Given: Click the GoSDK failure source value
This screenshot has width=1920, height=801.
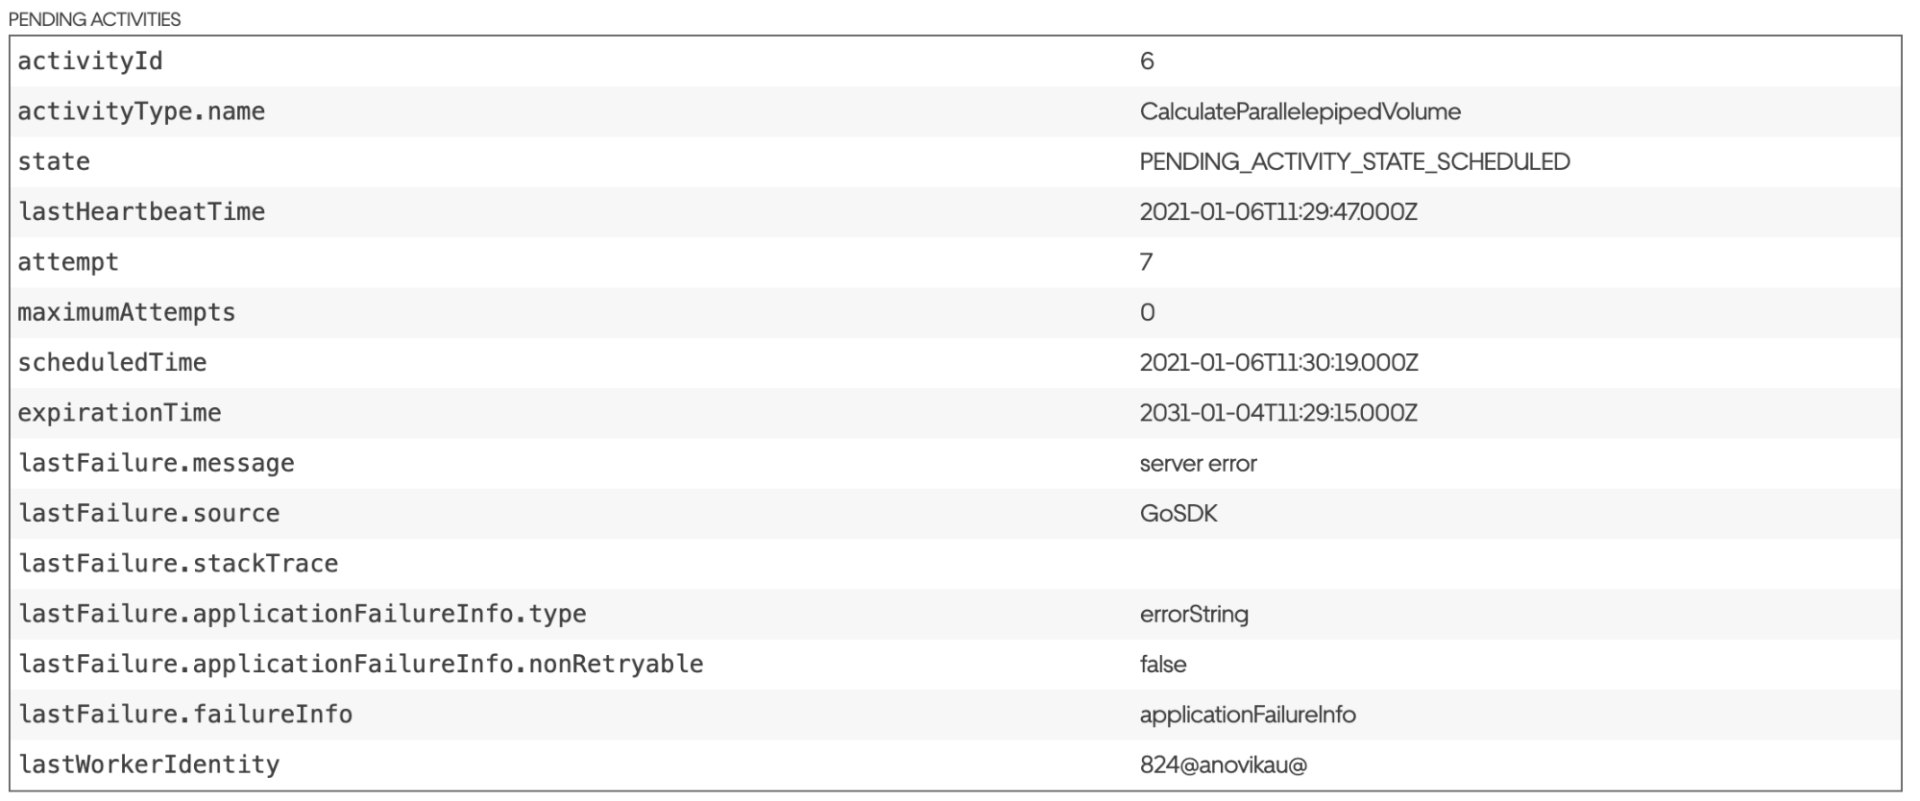Looking at the screenshot, I should 1178,513.
